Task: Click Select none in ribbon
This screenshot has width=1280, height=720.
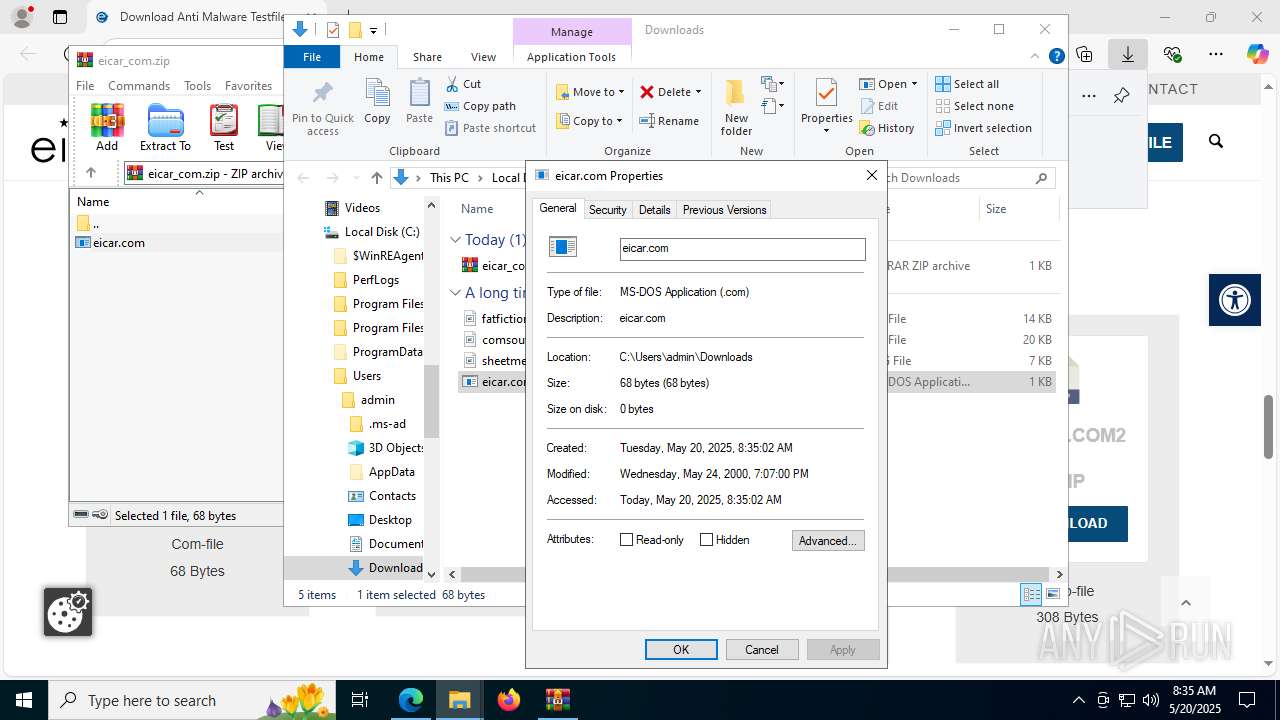Action: click(x=974, y=106)
